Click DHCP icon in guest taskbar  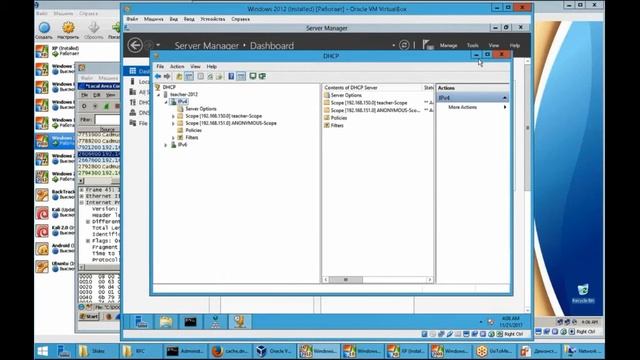(x=240, y=322)
